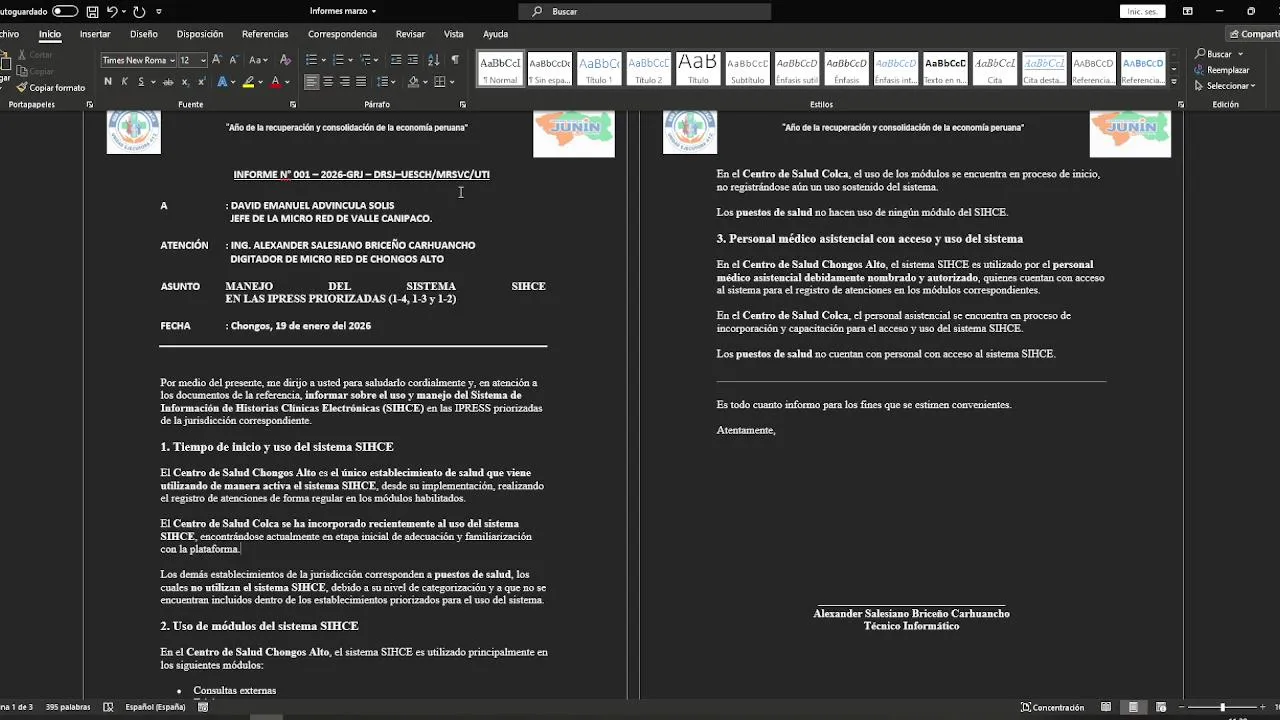
Task: Decrease the paragraph indent
Action: 396,60
